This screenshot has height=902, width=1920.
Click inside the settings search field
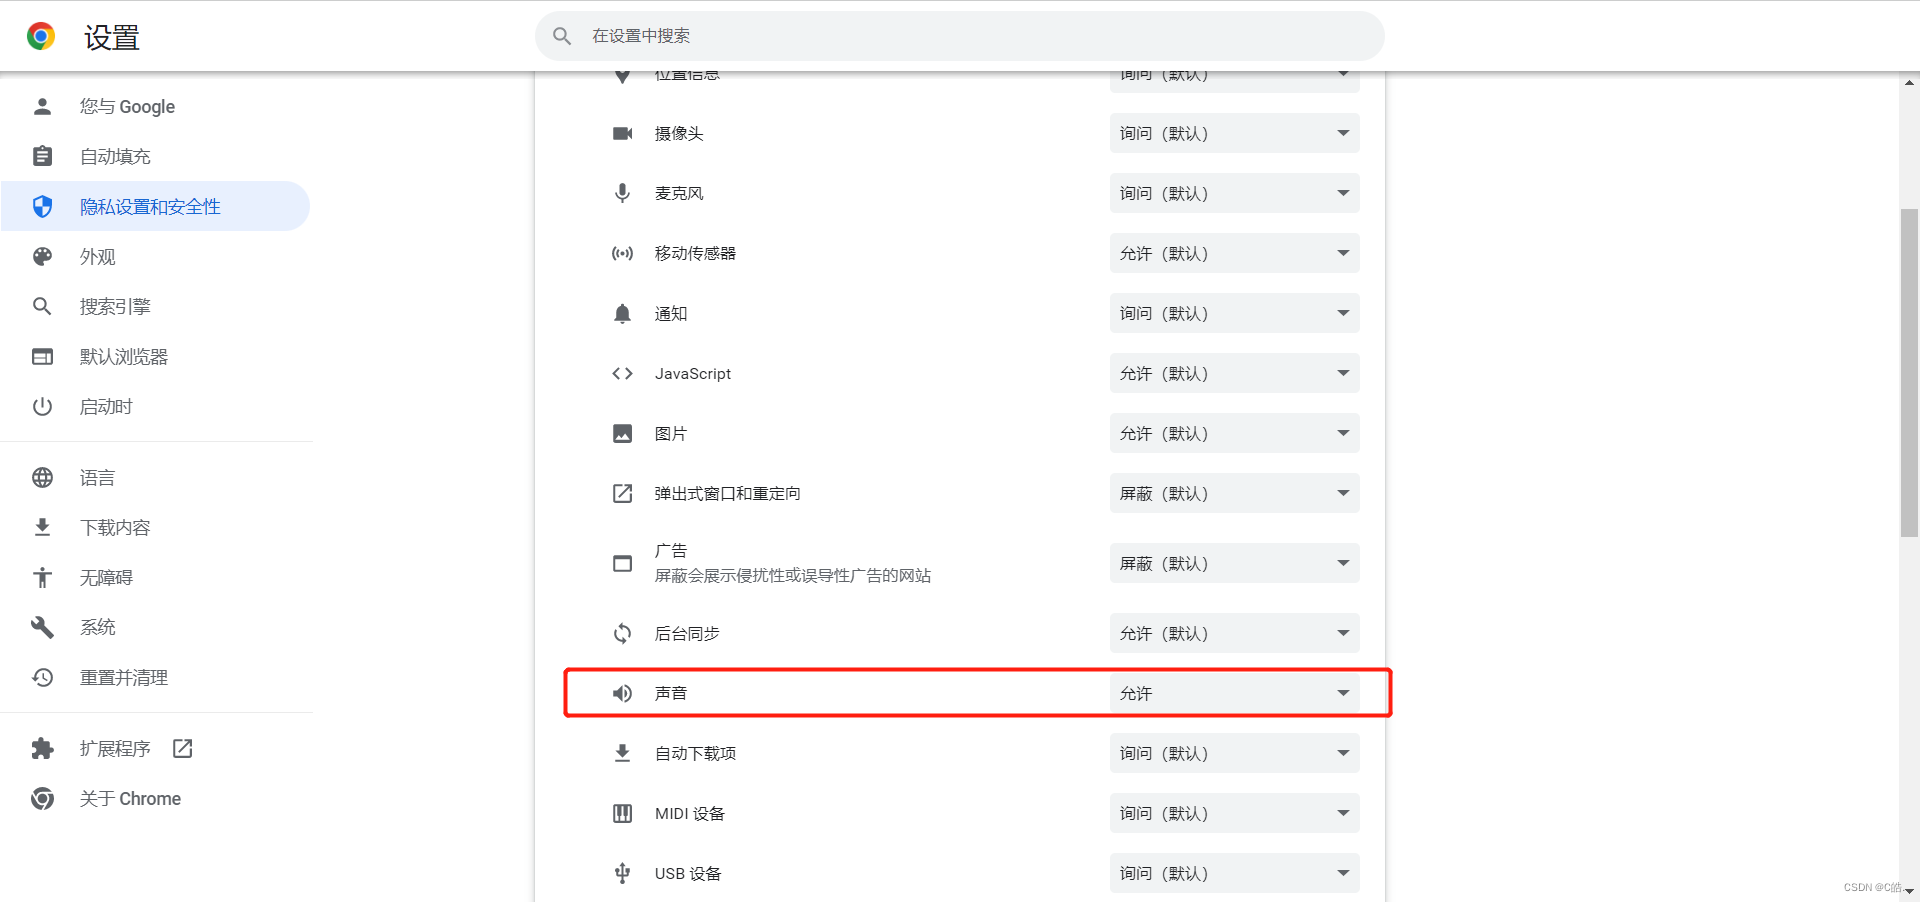point(960,35)
